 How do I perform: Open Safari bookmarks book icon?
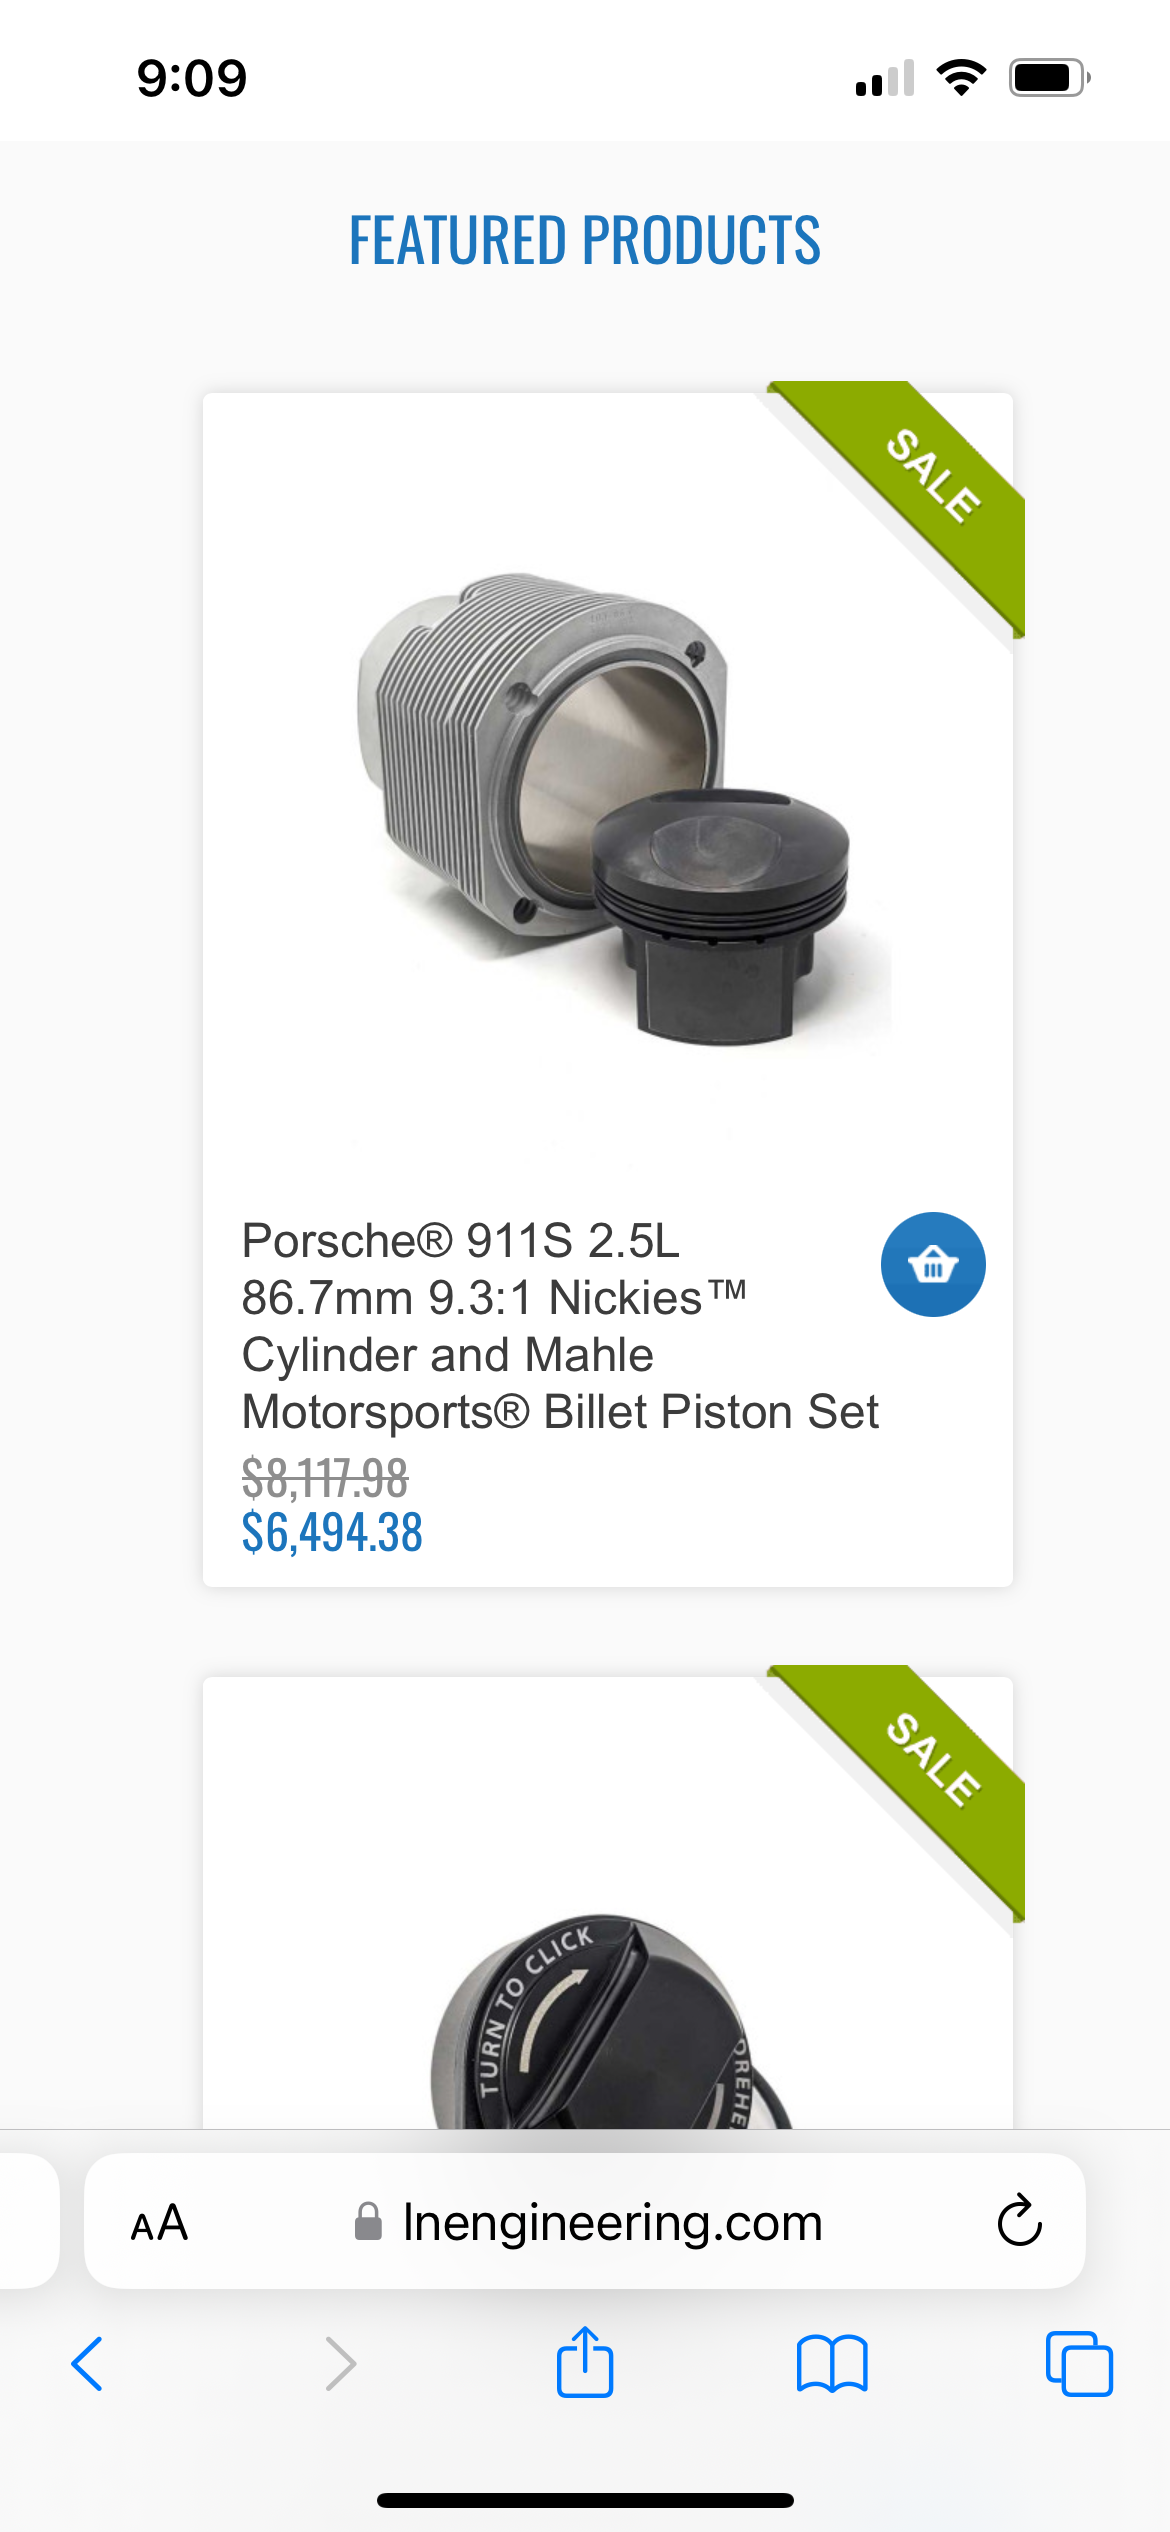coord(832,2364)
